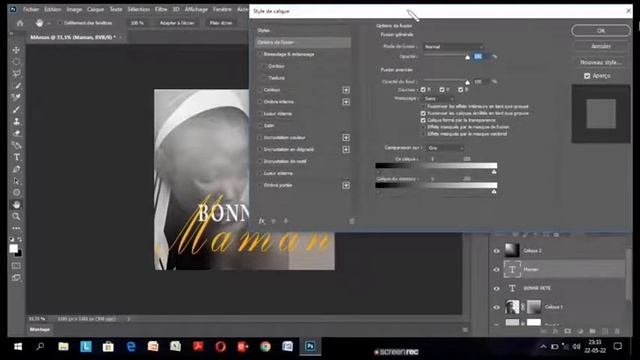The image size is (640, 360).
Task: Open Photoshop from the taskbar
Action: (x=310, y=347)
